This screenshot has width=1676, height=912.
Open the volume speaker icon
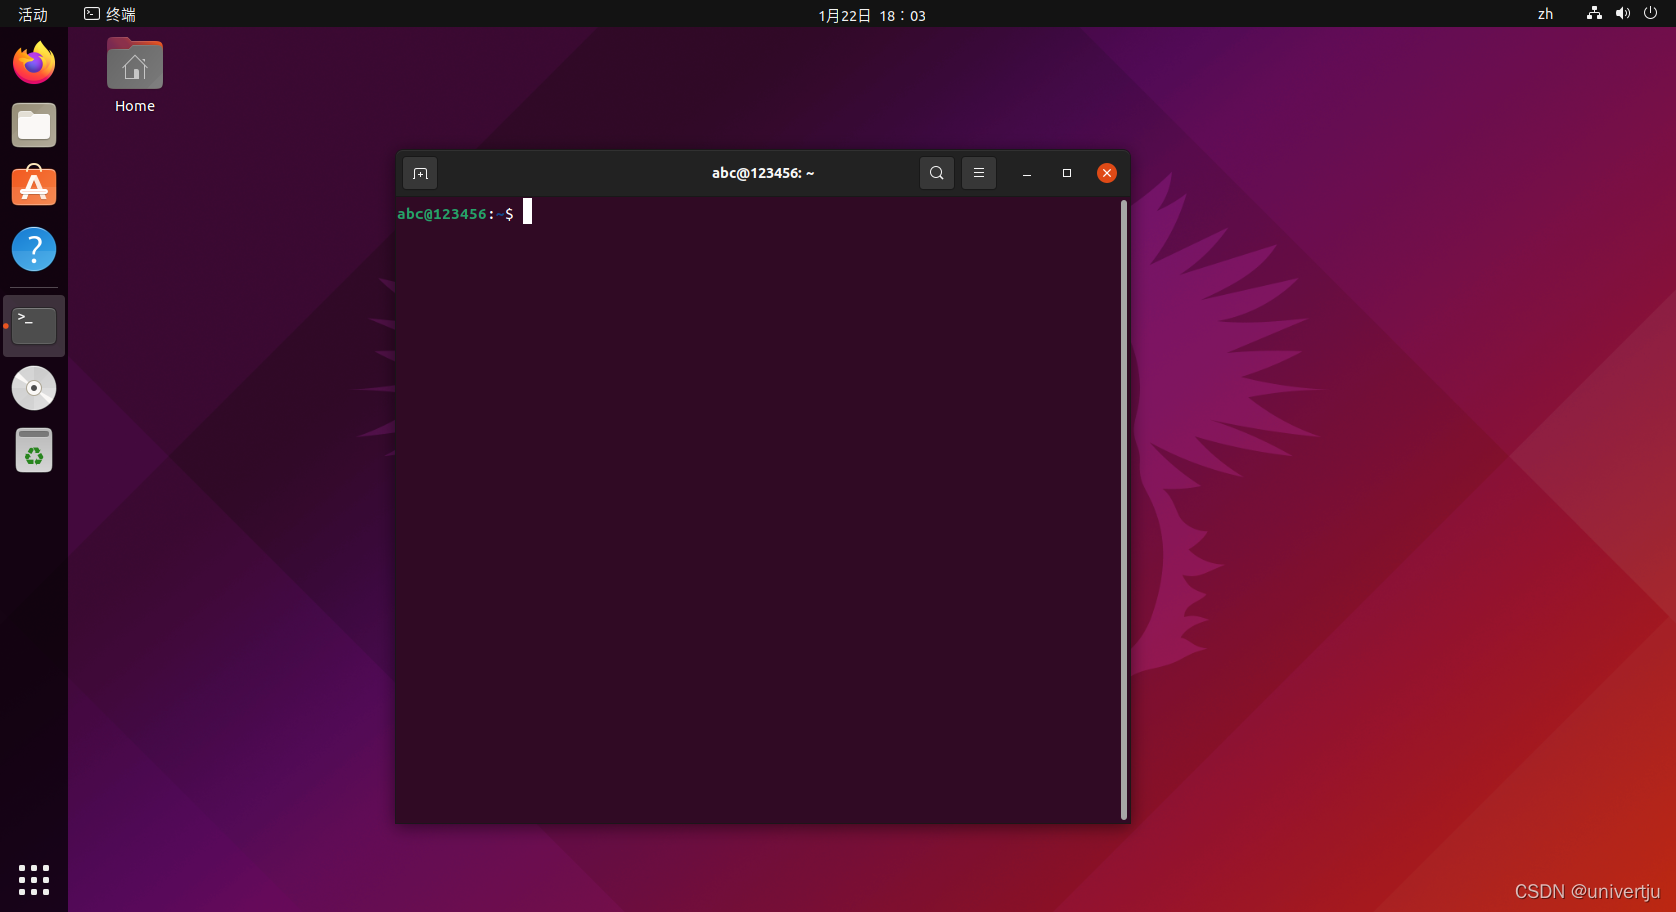(1622, 13)
